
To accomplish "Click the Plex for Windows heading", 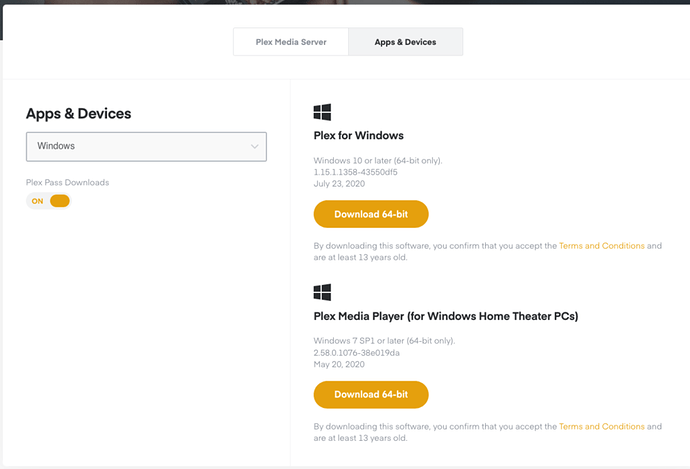I will (x=359, y=135).
